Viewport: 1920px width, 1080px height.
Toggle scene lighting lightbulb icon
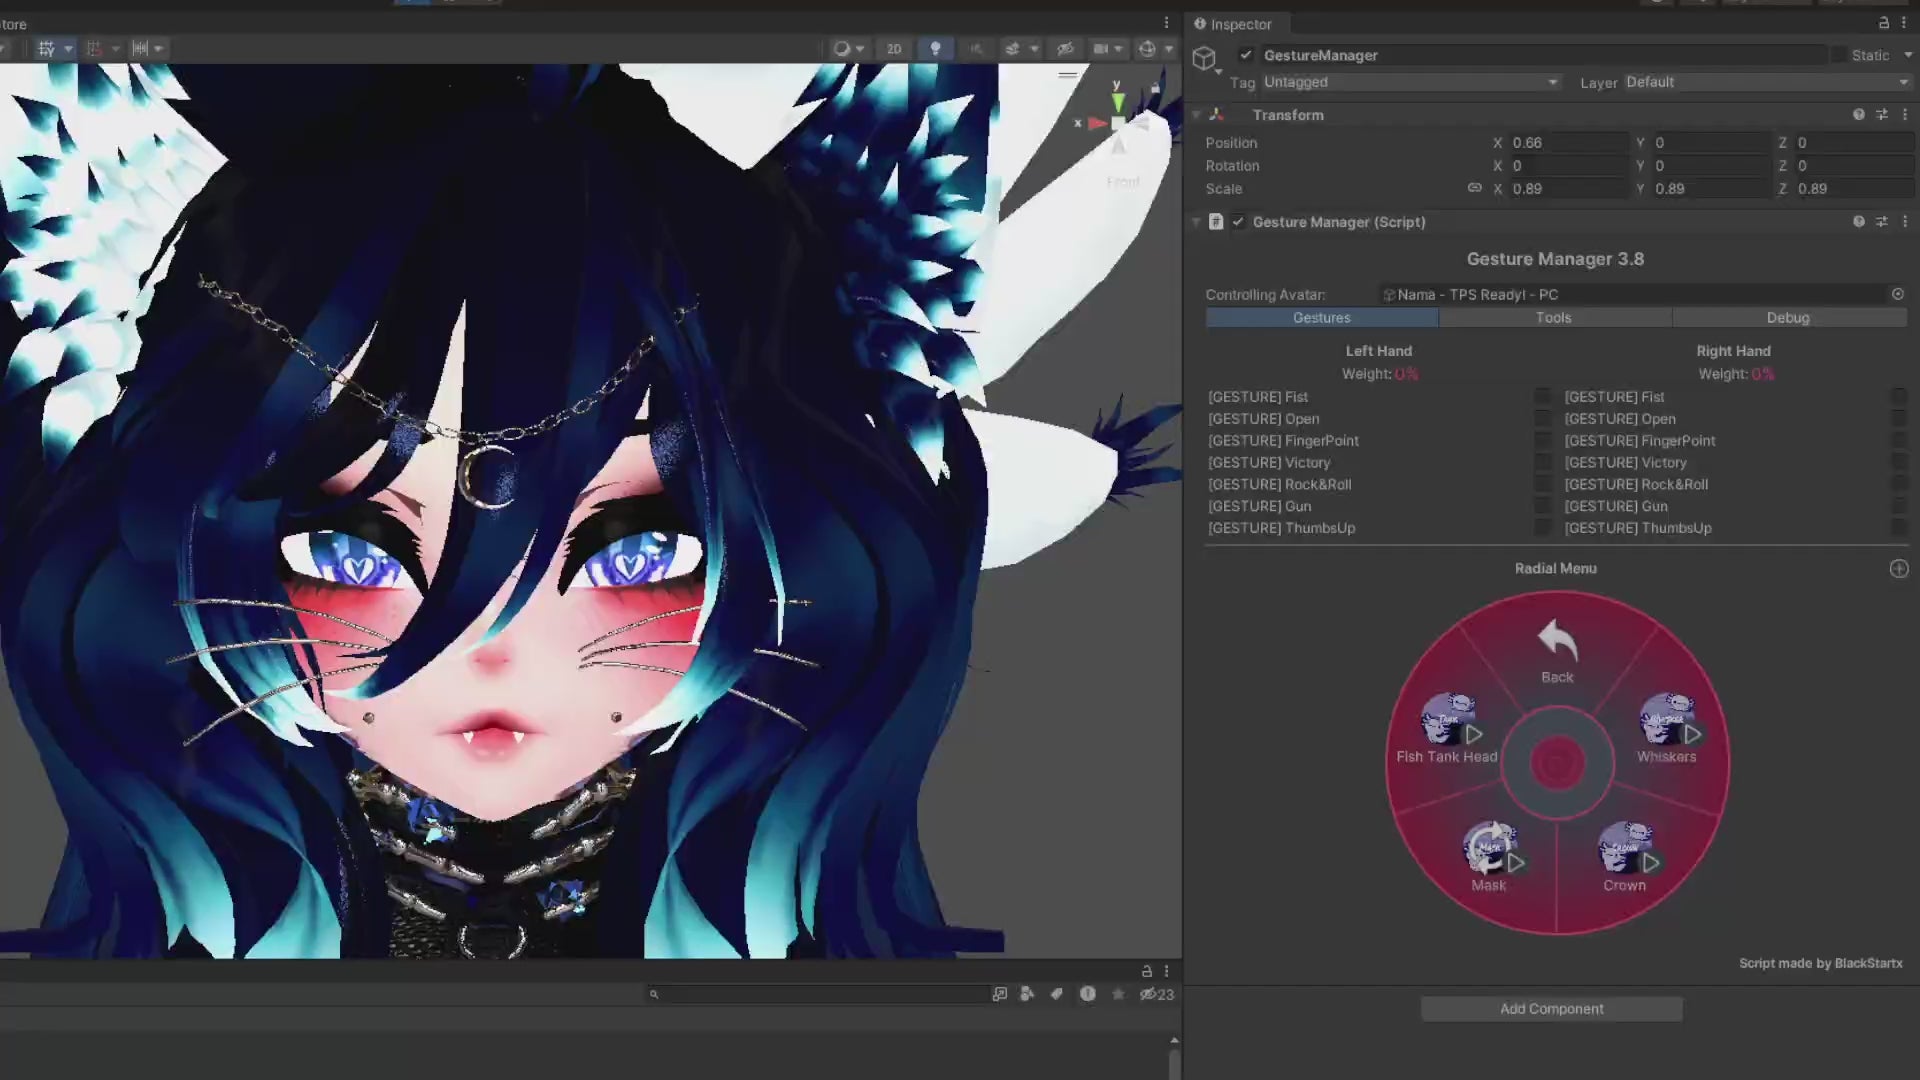click(x=935, y=48)
